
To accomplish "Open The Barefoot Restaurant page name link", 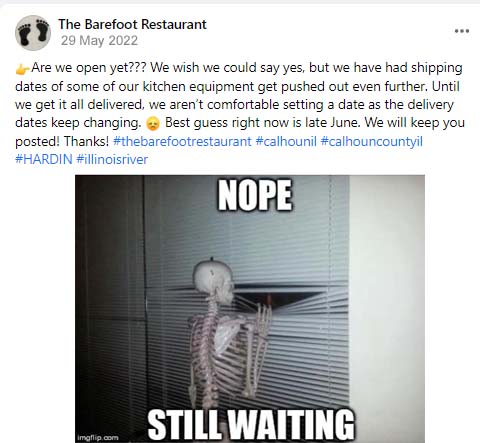I will coord(132,24).
